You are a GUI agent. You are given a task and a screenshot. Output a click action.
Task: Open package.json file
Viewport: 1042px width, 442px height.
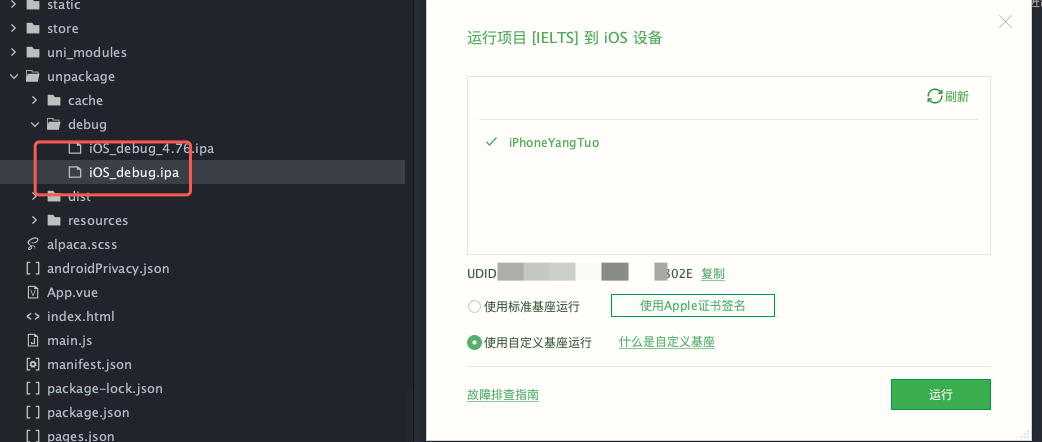click(88, 412)
